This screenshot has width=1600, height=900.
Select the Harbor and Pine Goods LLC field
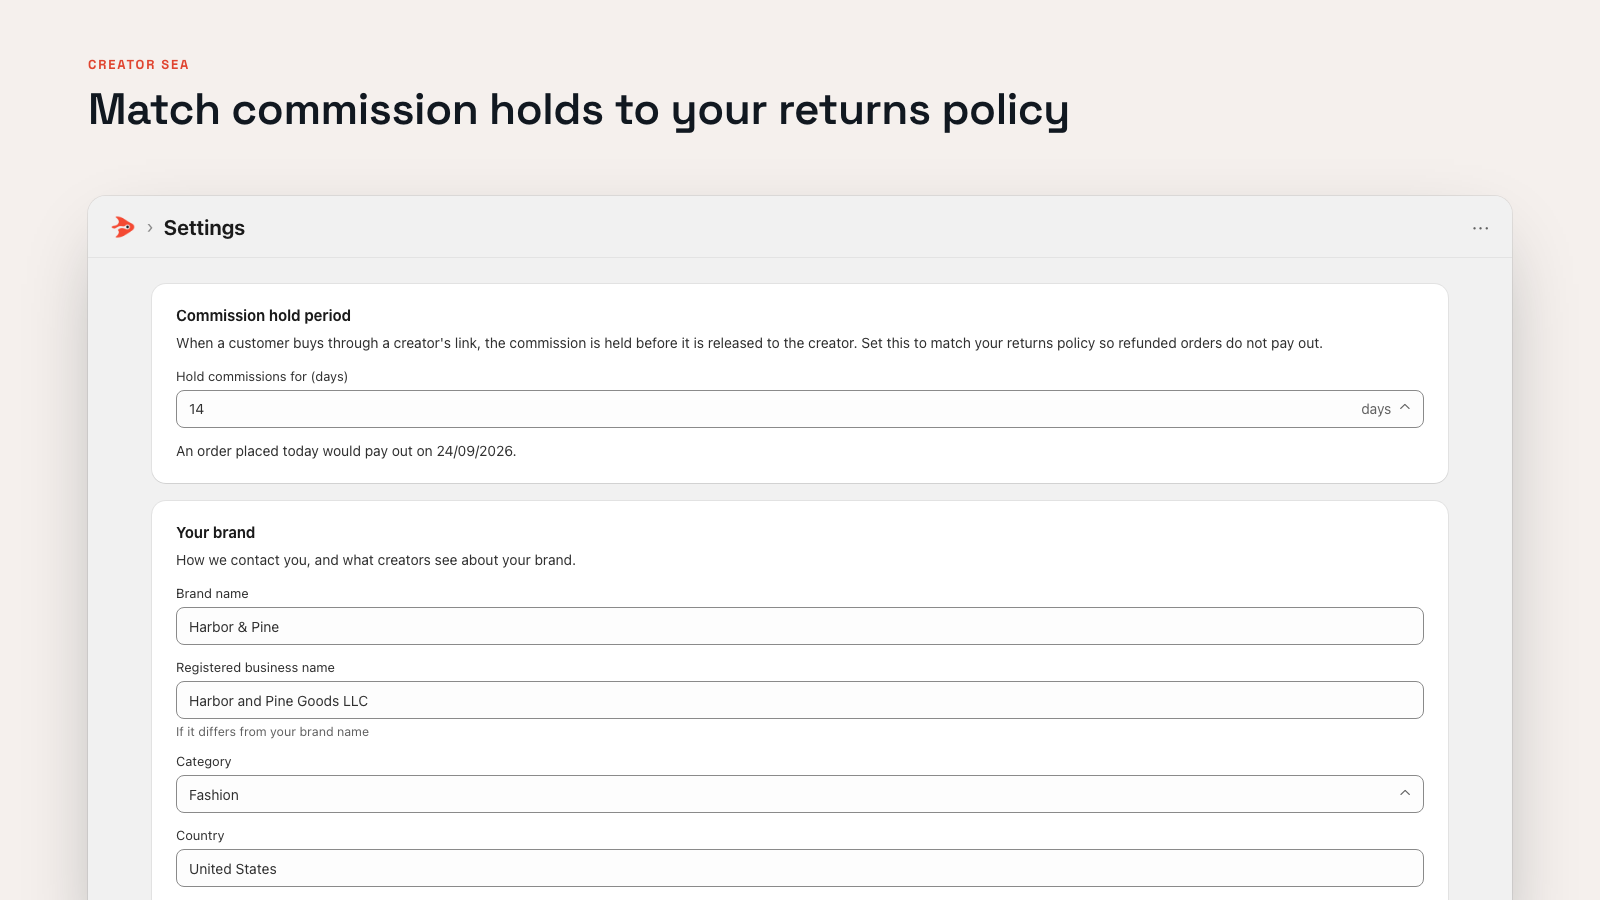point(800,700)
